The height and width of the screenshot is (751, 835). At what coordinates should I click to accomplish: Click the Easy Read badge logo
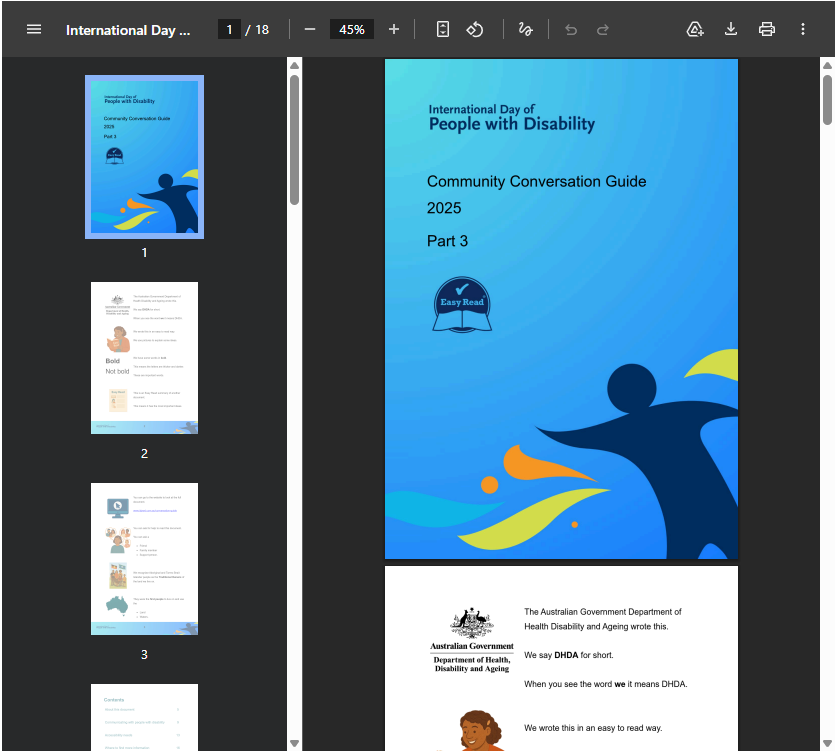pos(462,305)
